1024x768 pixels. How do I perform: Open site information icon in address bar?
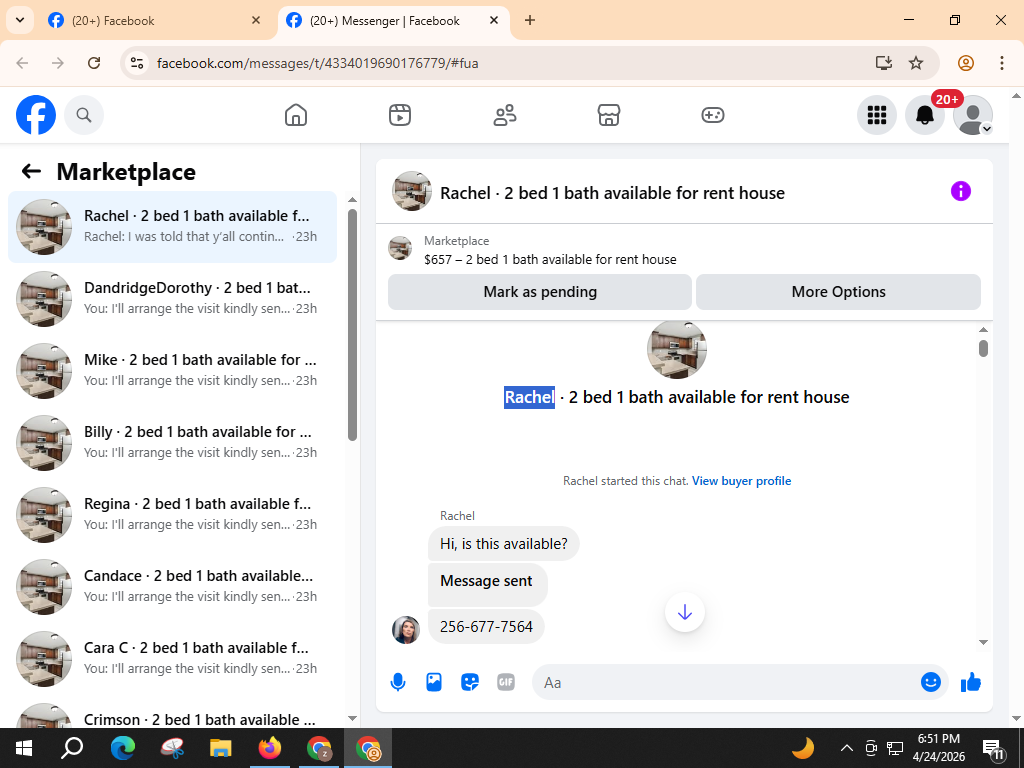click(x=136, y=63)
